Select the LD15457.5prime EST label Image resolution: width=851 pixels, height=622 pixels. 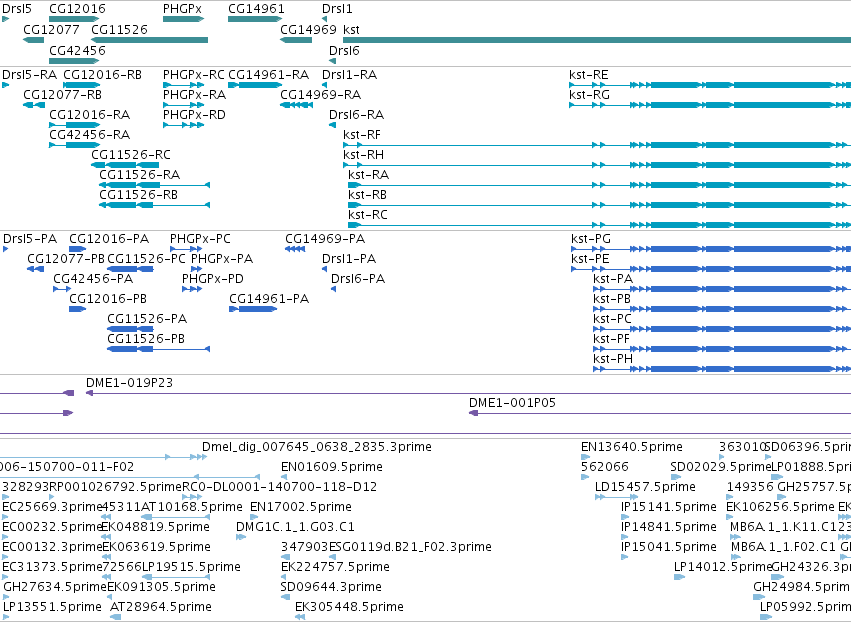645,487
